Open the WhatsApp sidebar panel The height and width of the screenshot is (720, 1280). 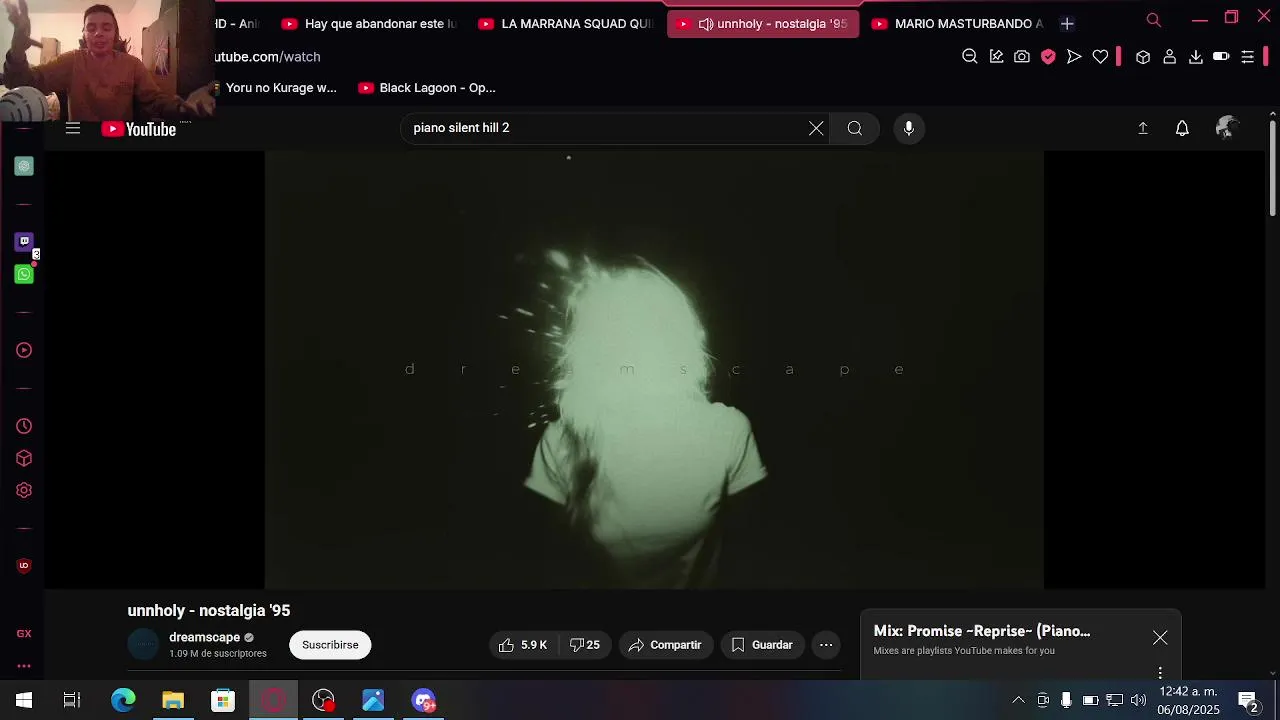24,274
